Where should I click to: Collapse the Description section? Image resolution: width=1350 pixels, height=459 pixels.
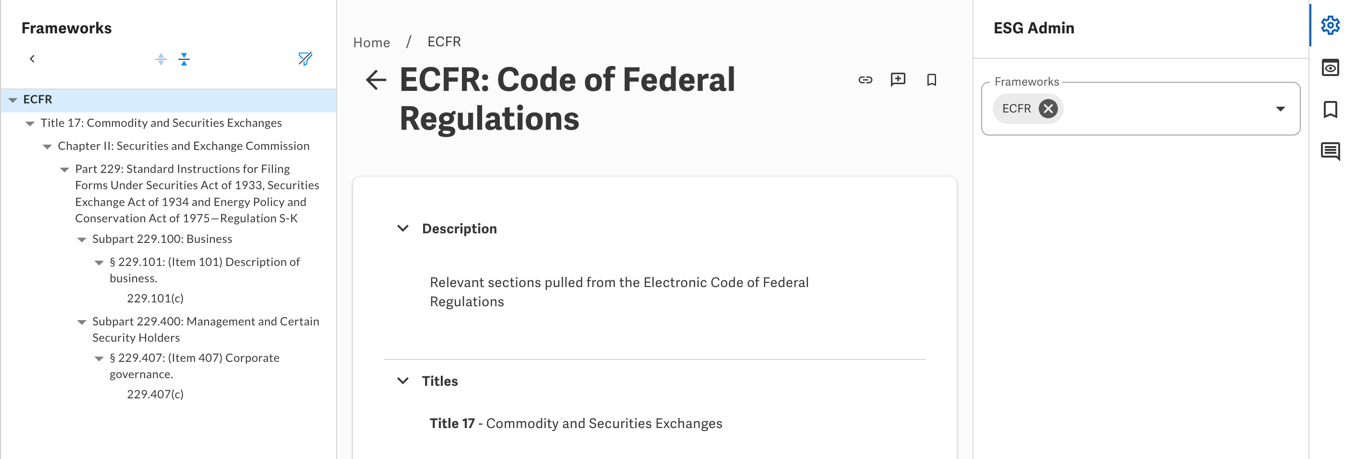(403, 229)
